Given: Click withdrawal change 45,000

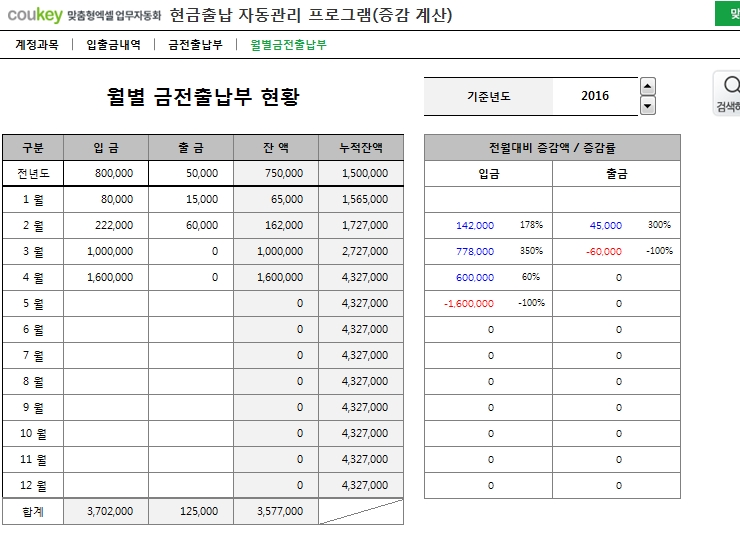Looking at the screenshot, I should [x=606, y=226].
